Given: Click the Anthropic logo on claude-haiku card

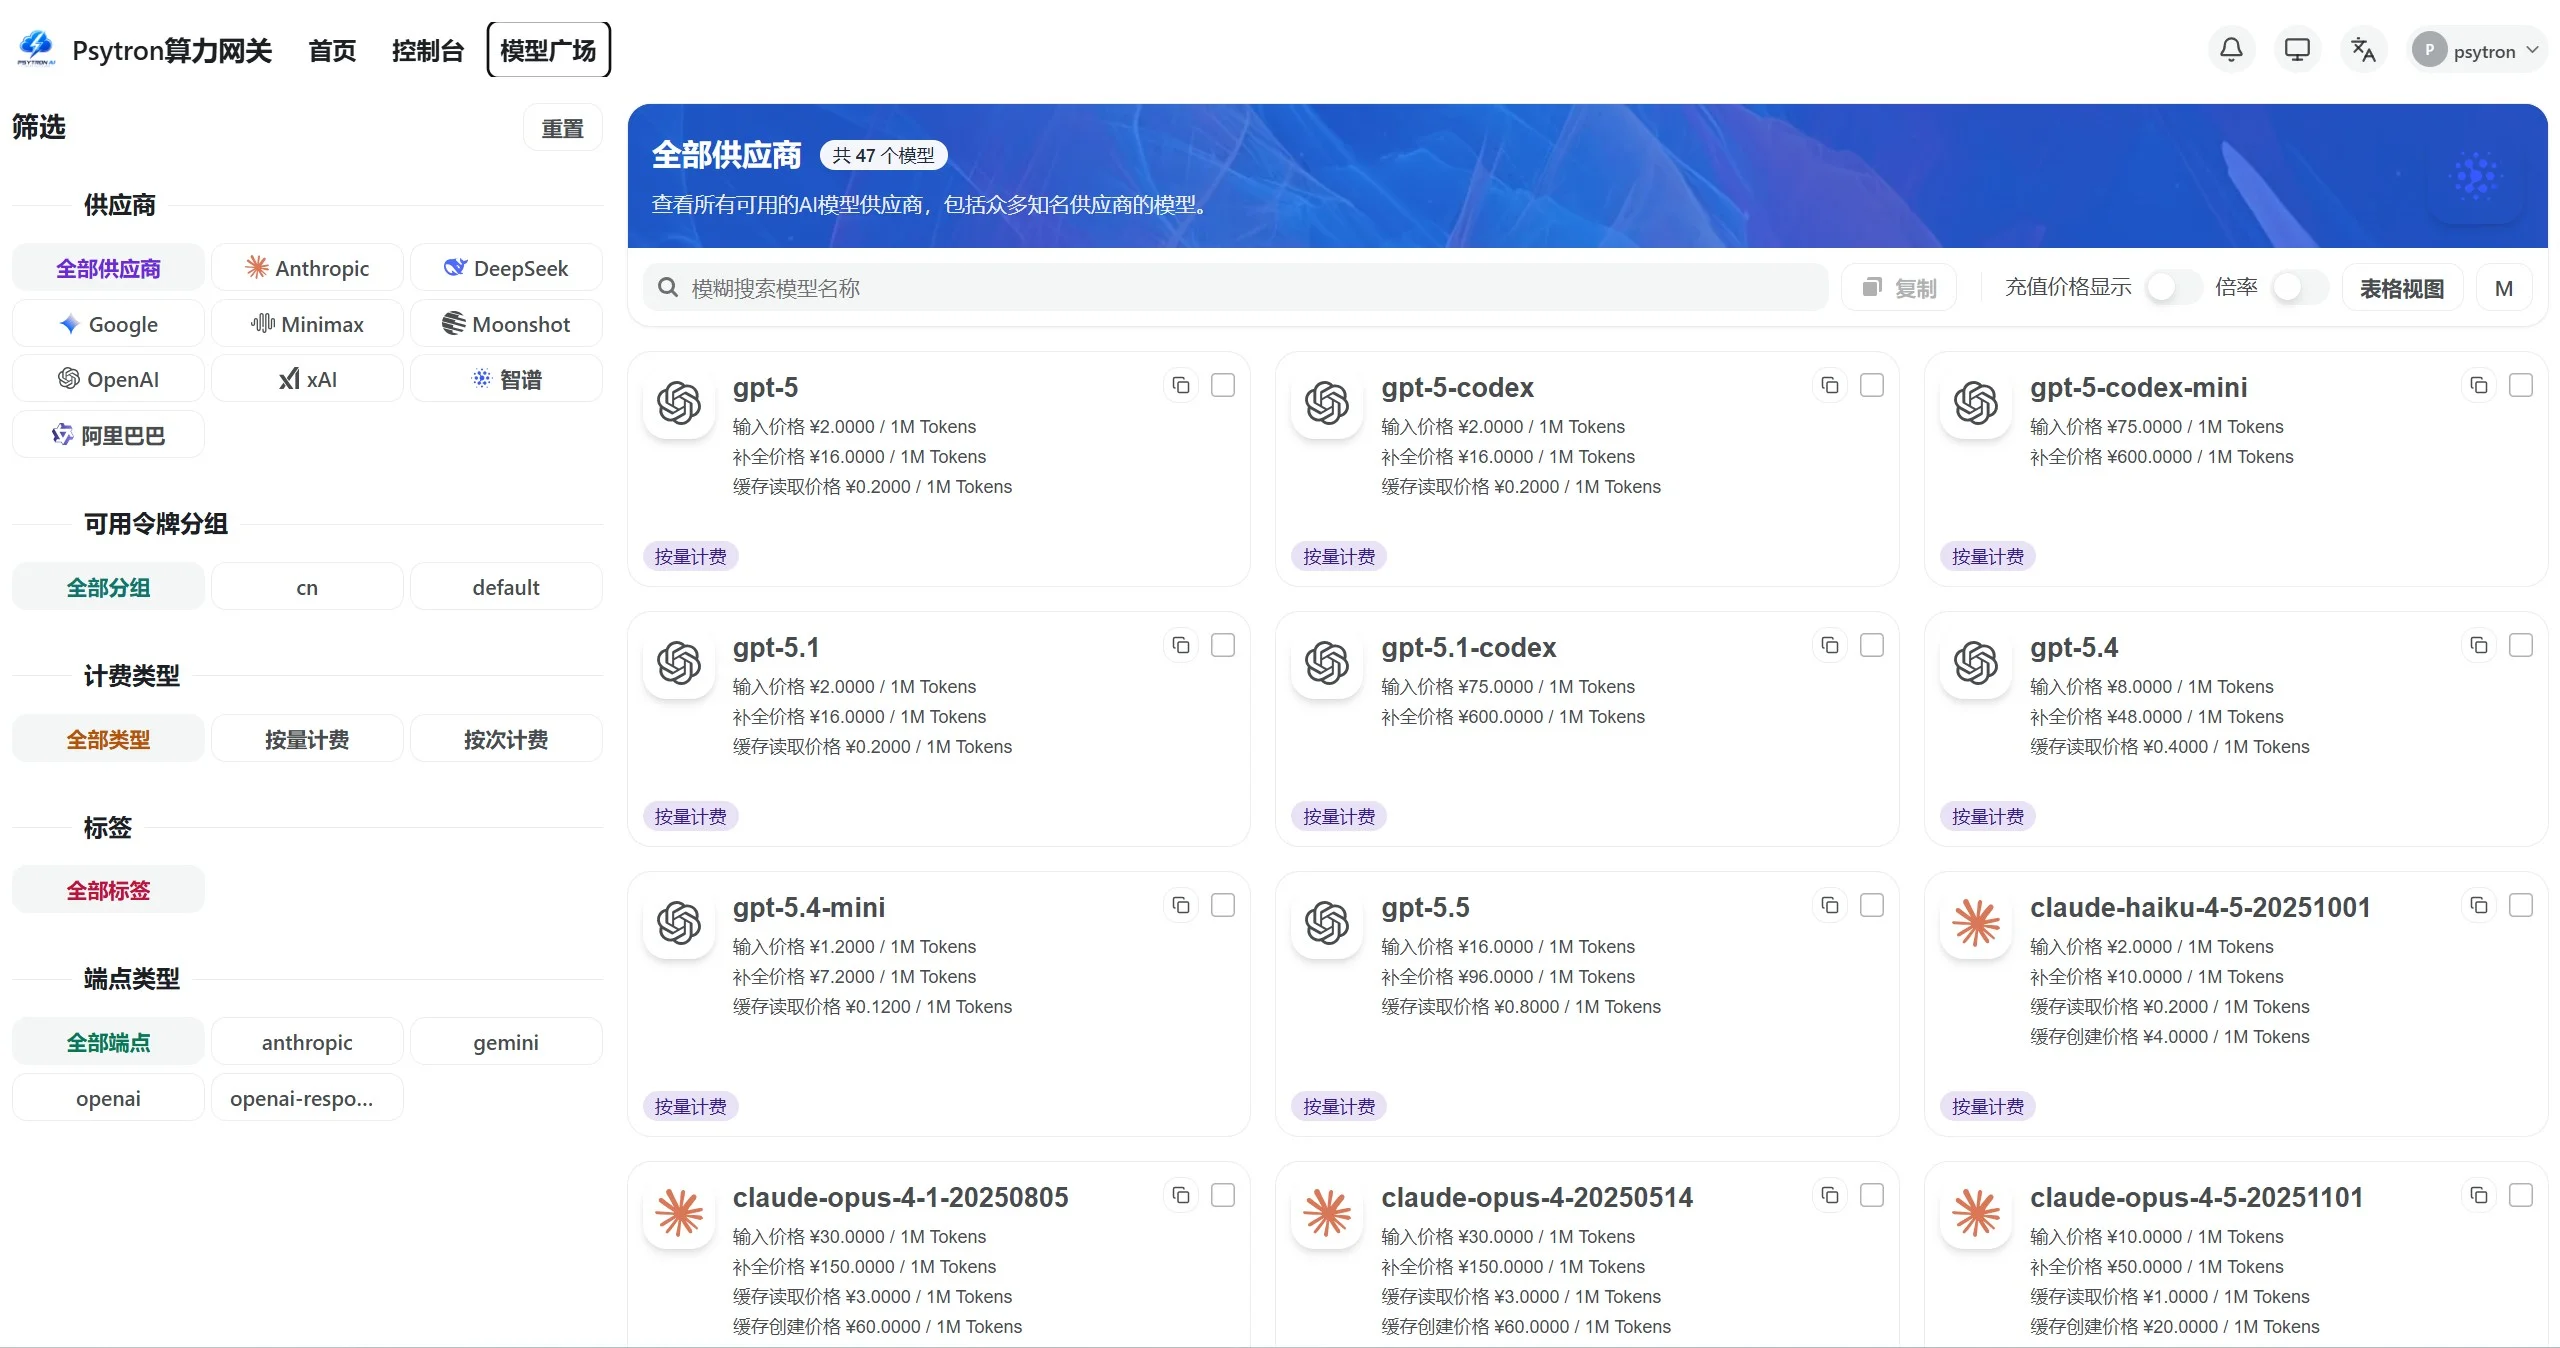Looking at the screenshot, I should (x=1976, y=923).
